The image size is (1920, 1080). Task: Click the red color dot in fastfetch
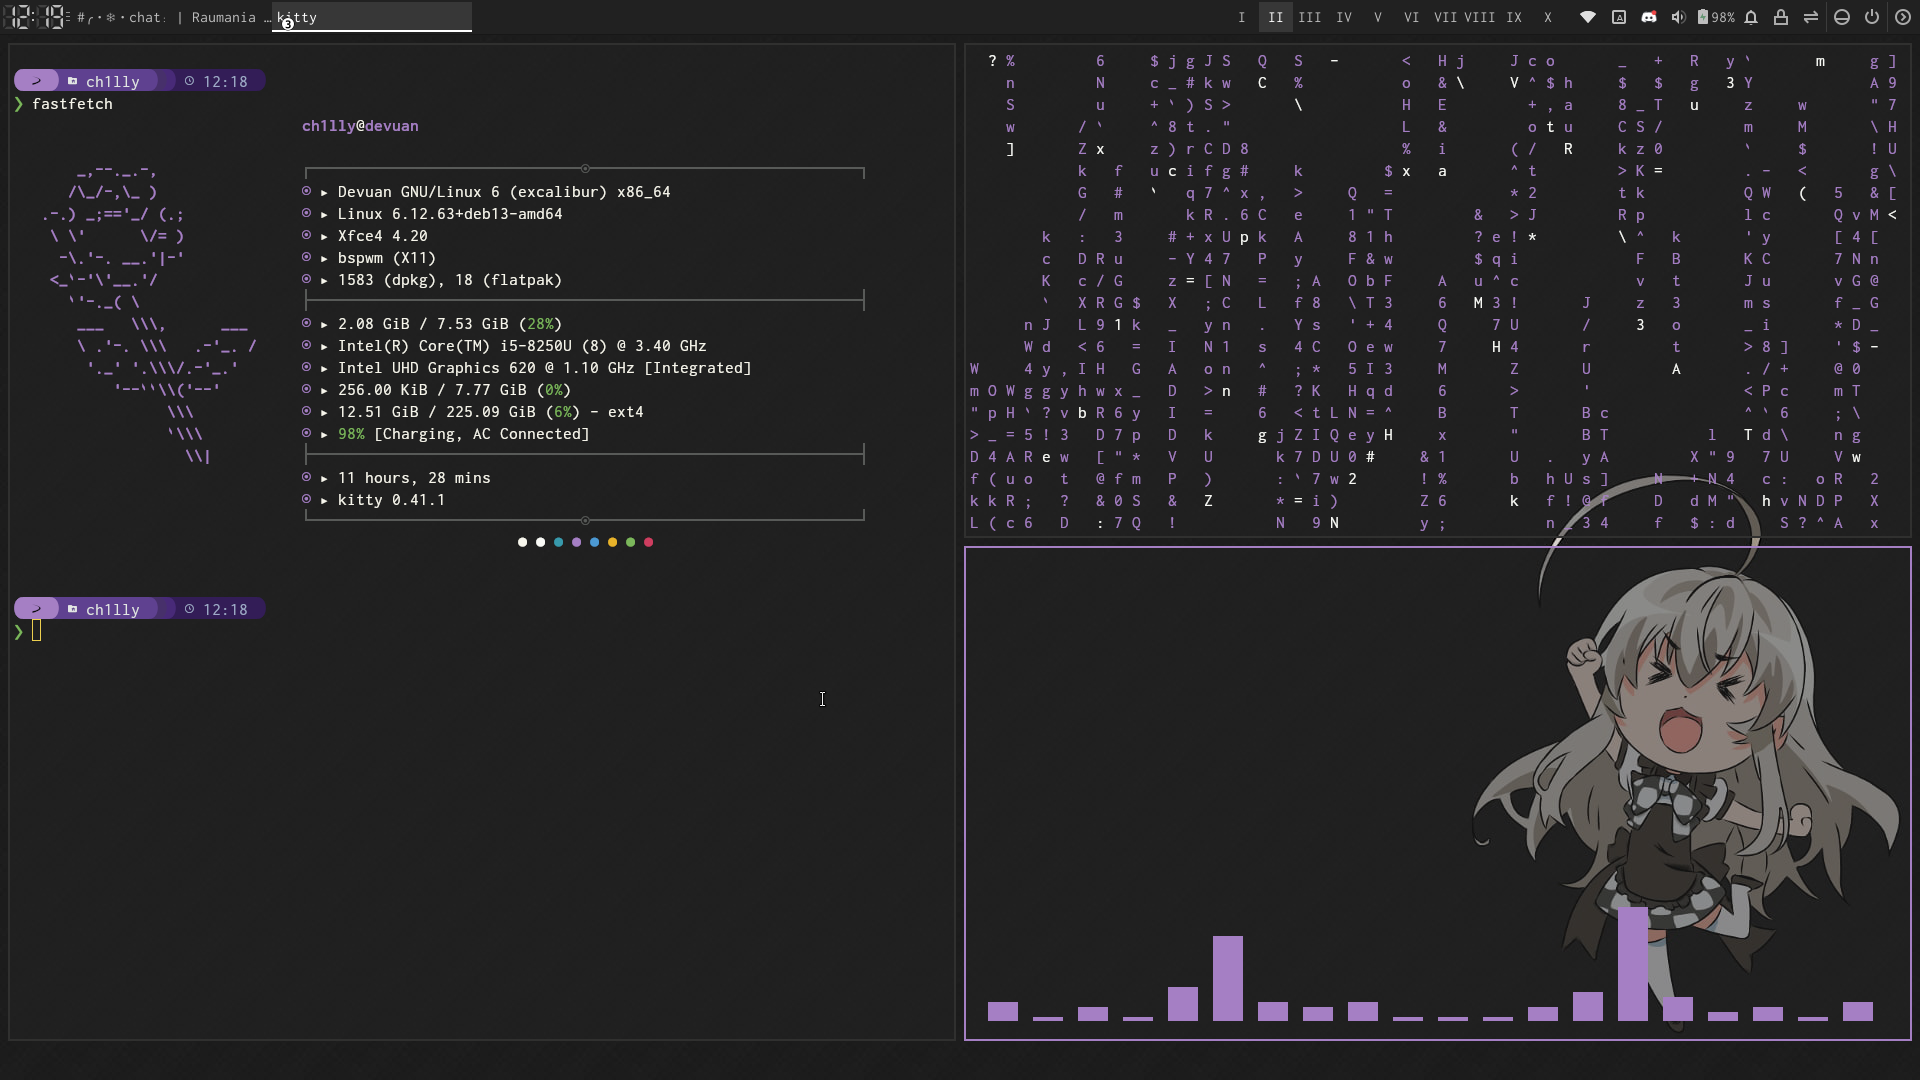(x=648, y=542)
